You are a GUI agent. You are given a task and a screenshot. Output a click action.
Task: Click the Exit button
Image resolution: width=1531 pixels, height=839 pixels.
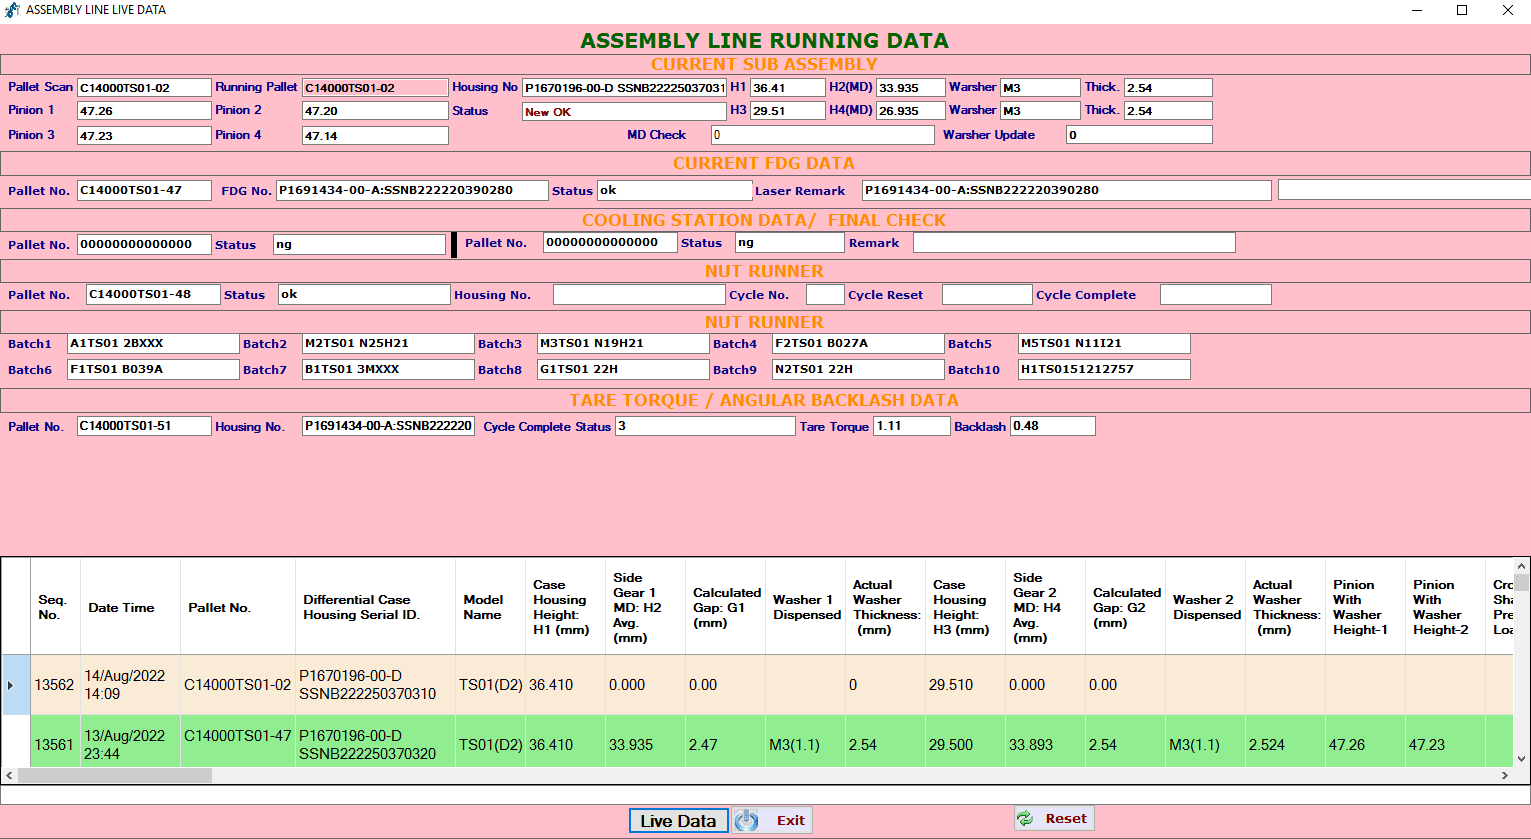[772, 821]
